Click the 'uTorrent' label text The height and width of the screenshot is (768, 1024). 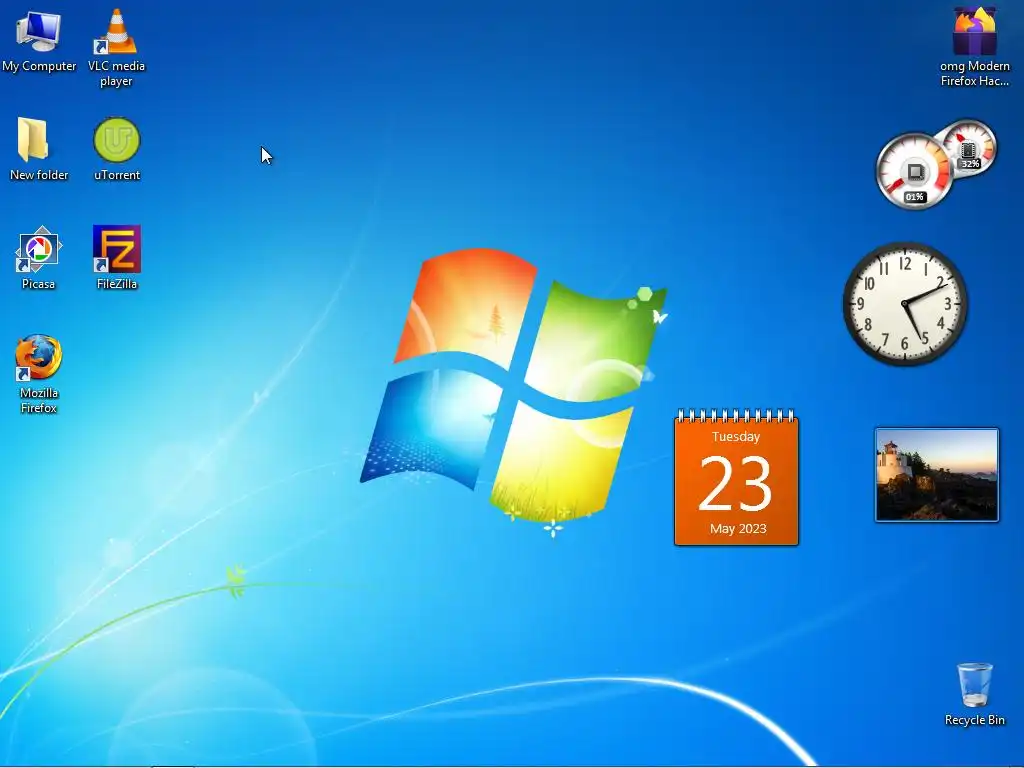[x=117, y=175]
